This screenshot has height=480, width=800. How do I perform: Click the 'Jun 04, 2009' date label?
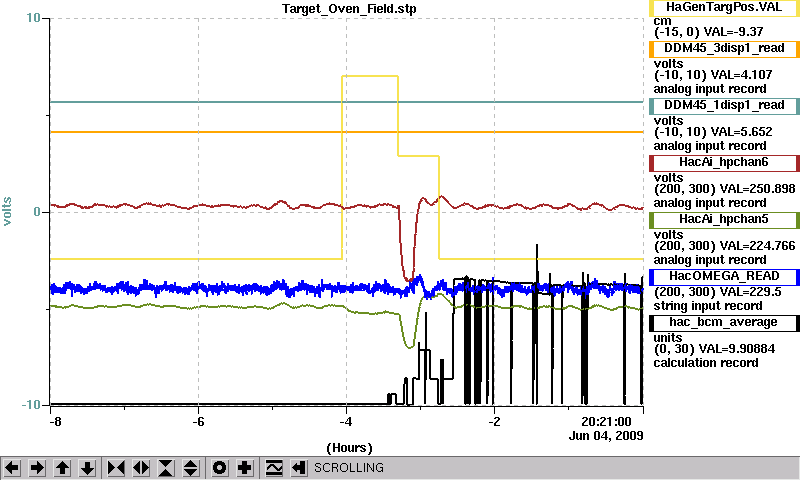(606, 436)
